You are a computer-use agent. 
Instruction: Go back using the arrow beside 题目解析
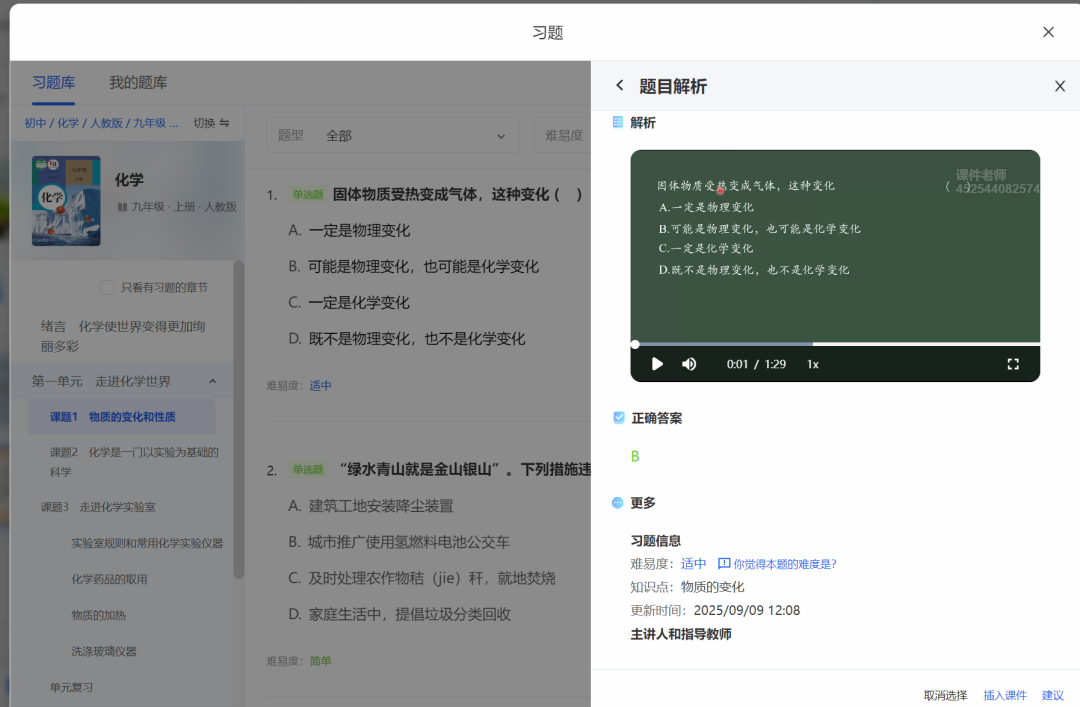point(619,86)
